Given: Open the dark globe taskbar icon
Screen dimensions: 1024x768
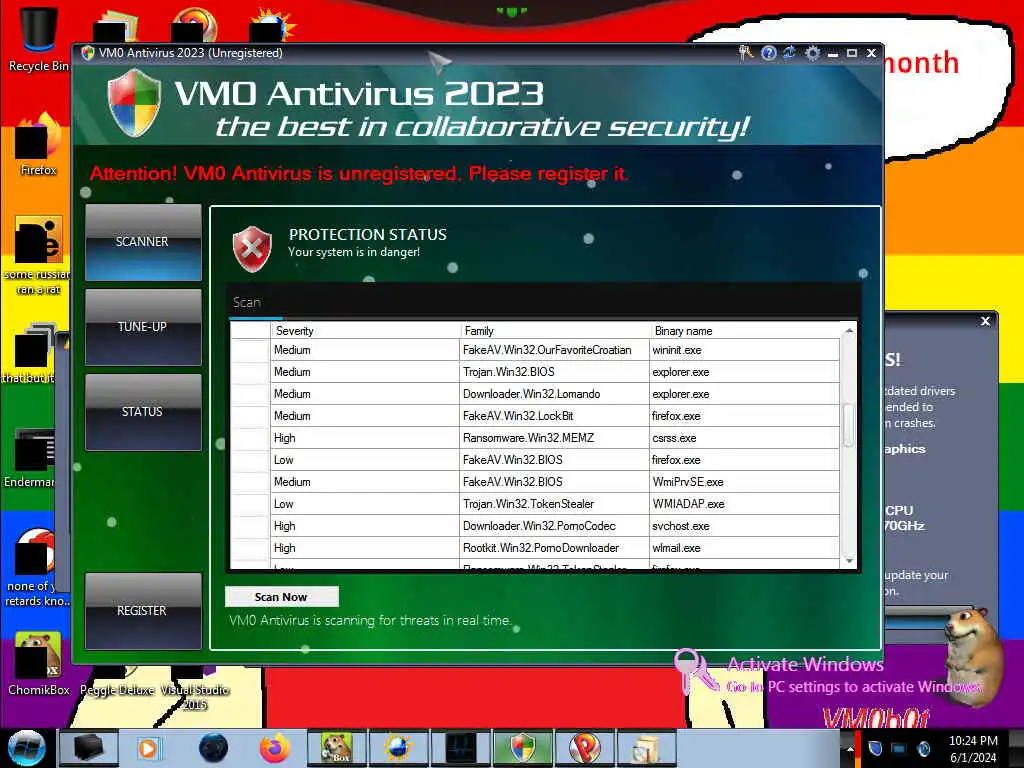Looking at the screenshot, I should (x=213, y=748).
